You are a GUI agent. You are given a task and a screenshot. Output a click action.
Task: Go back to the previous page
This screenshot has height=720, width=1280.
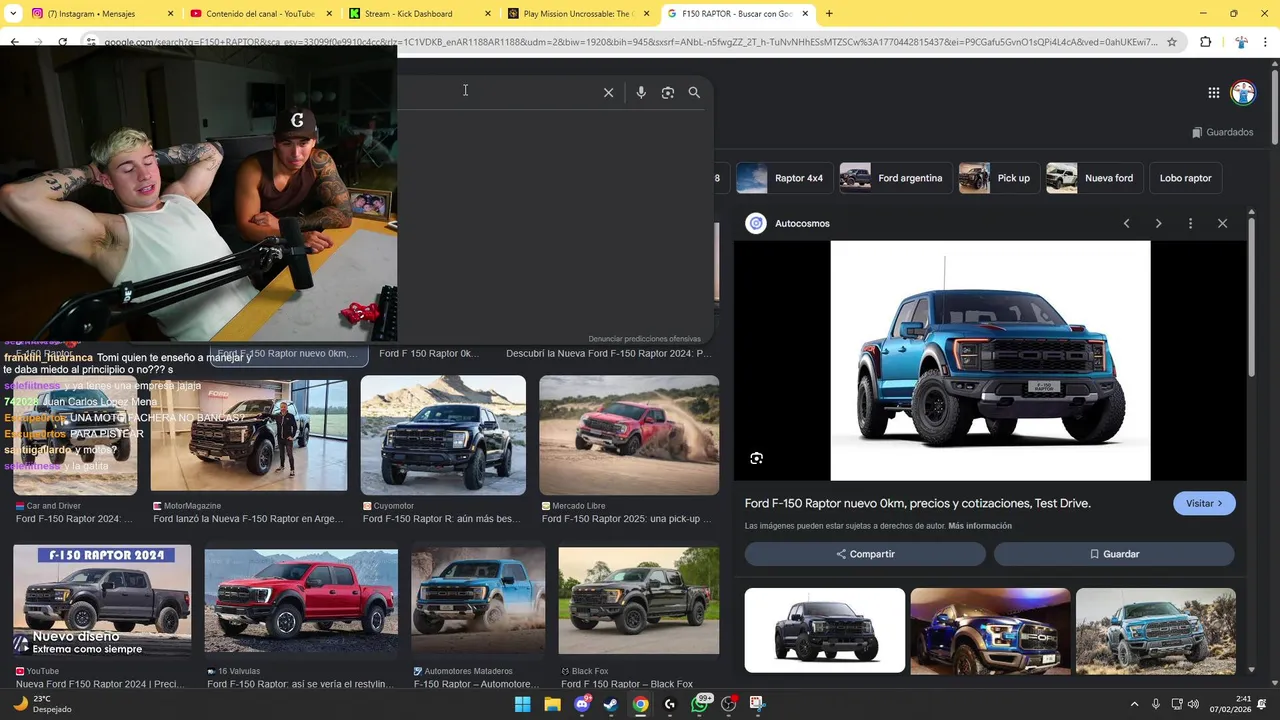pos(14,42)
